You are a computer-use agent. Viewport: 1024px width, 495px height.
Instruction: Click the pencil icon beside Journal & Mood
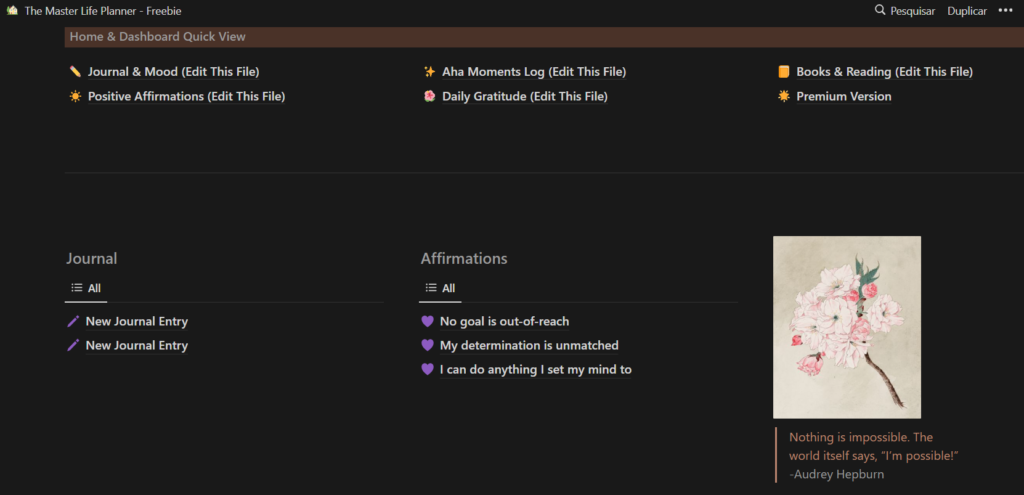(x=75, y=72)
